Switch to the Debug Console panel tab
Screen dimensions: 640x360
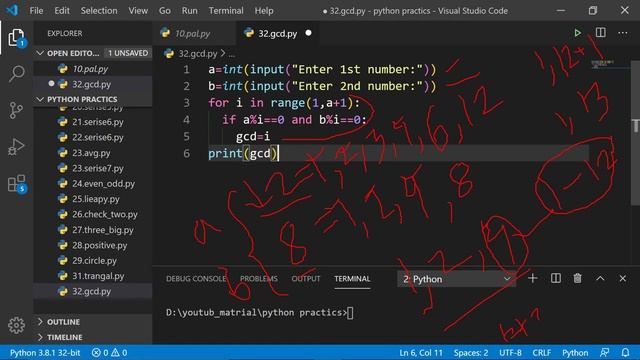click(196, 279)
